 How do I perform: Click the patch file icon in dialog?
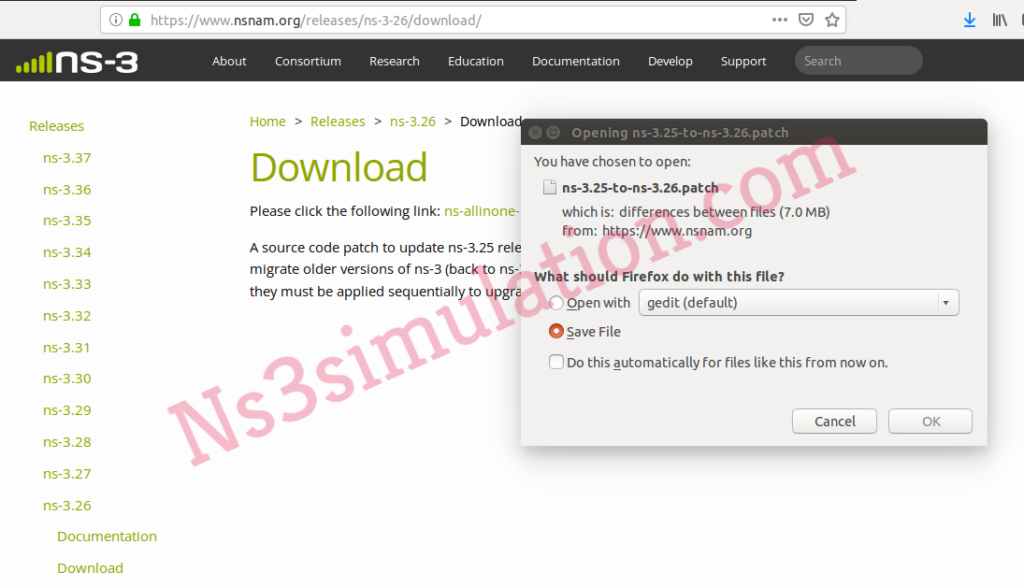(x=550, y=188)
